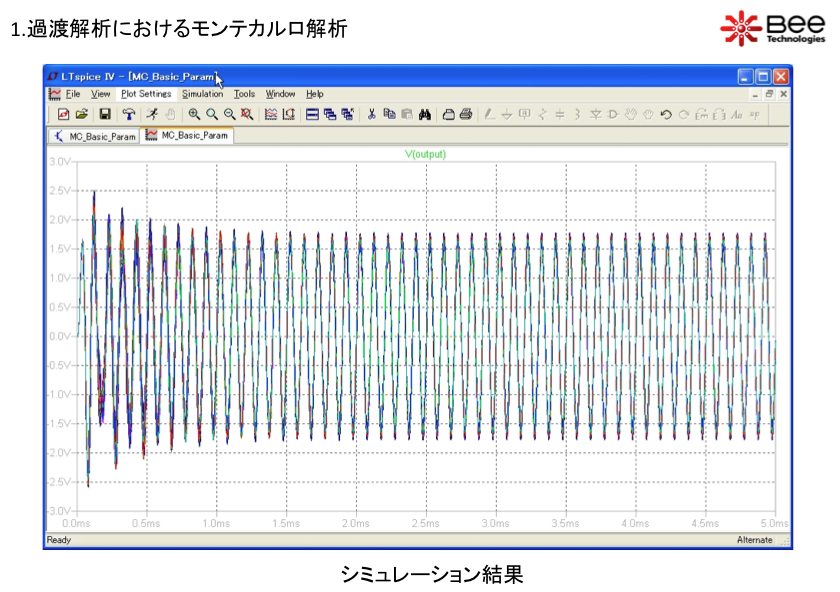
Task: Open the Plot Settings menu
Action: coord(146,94)
